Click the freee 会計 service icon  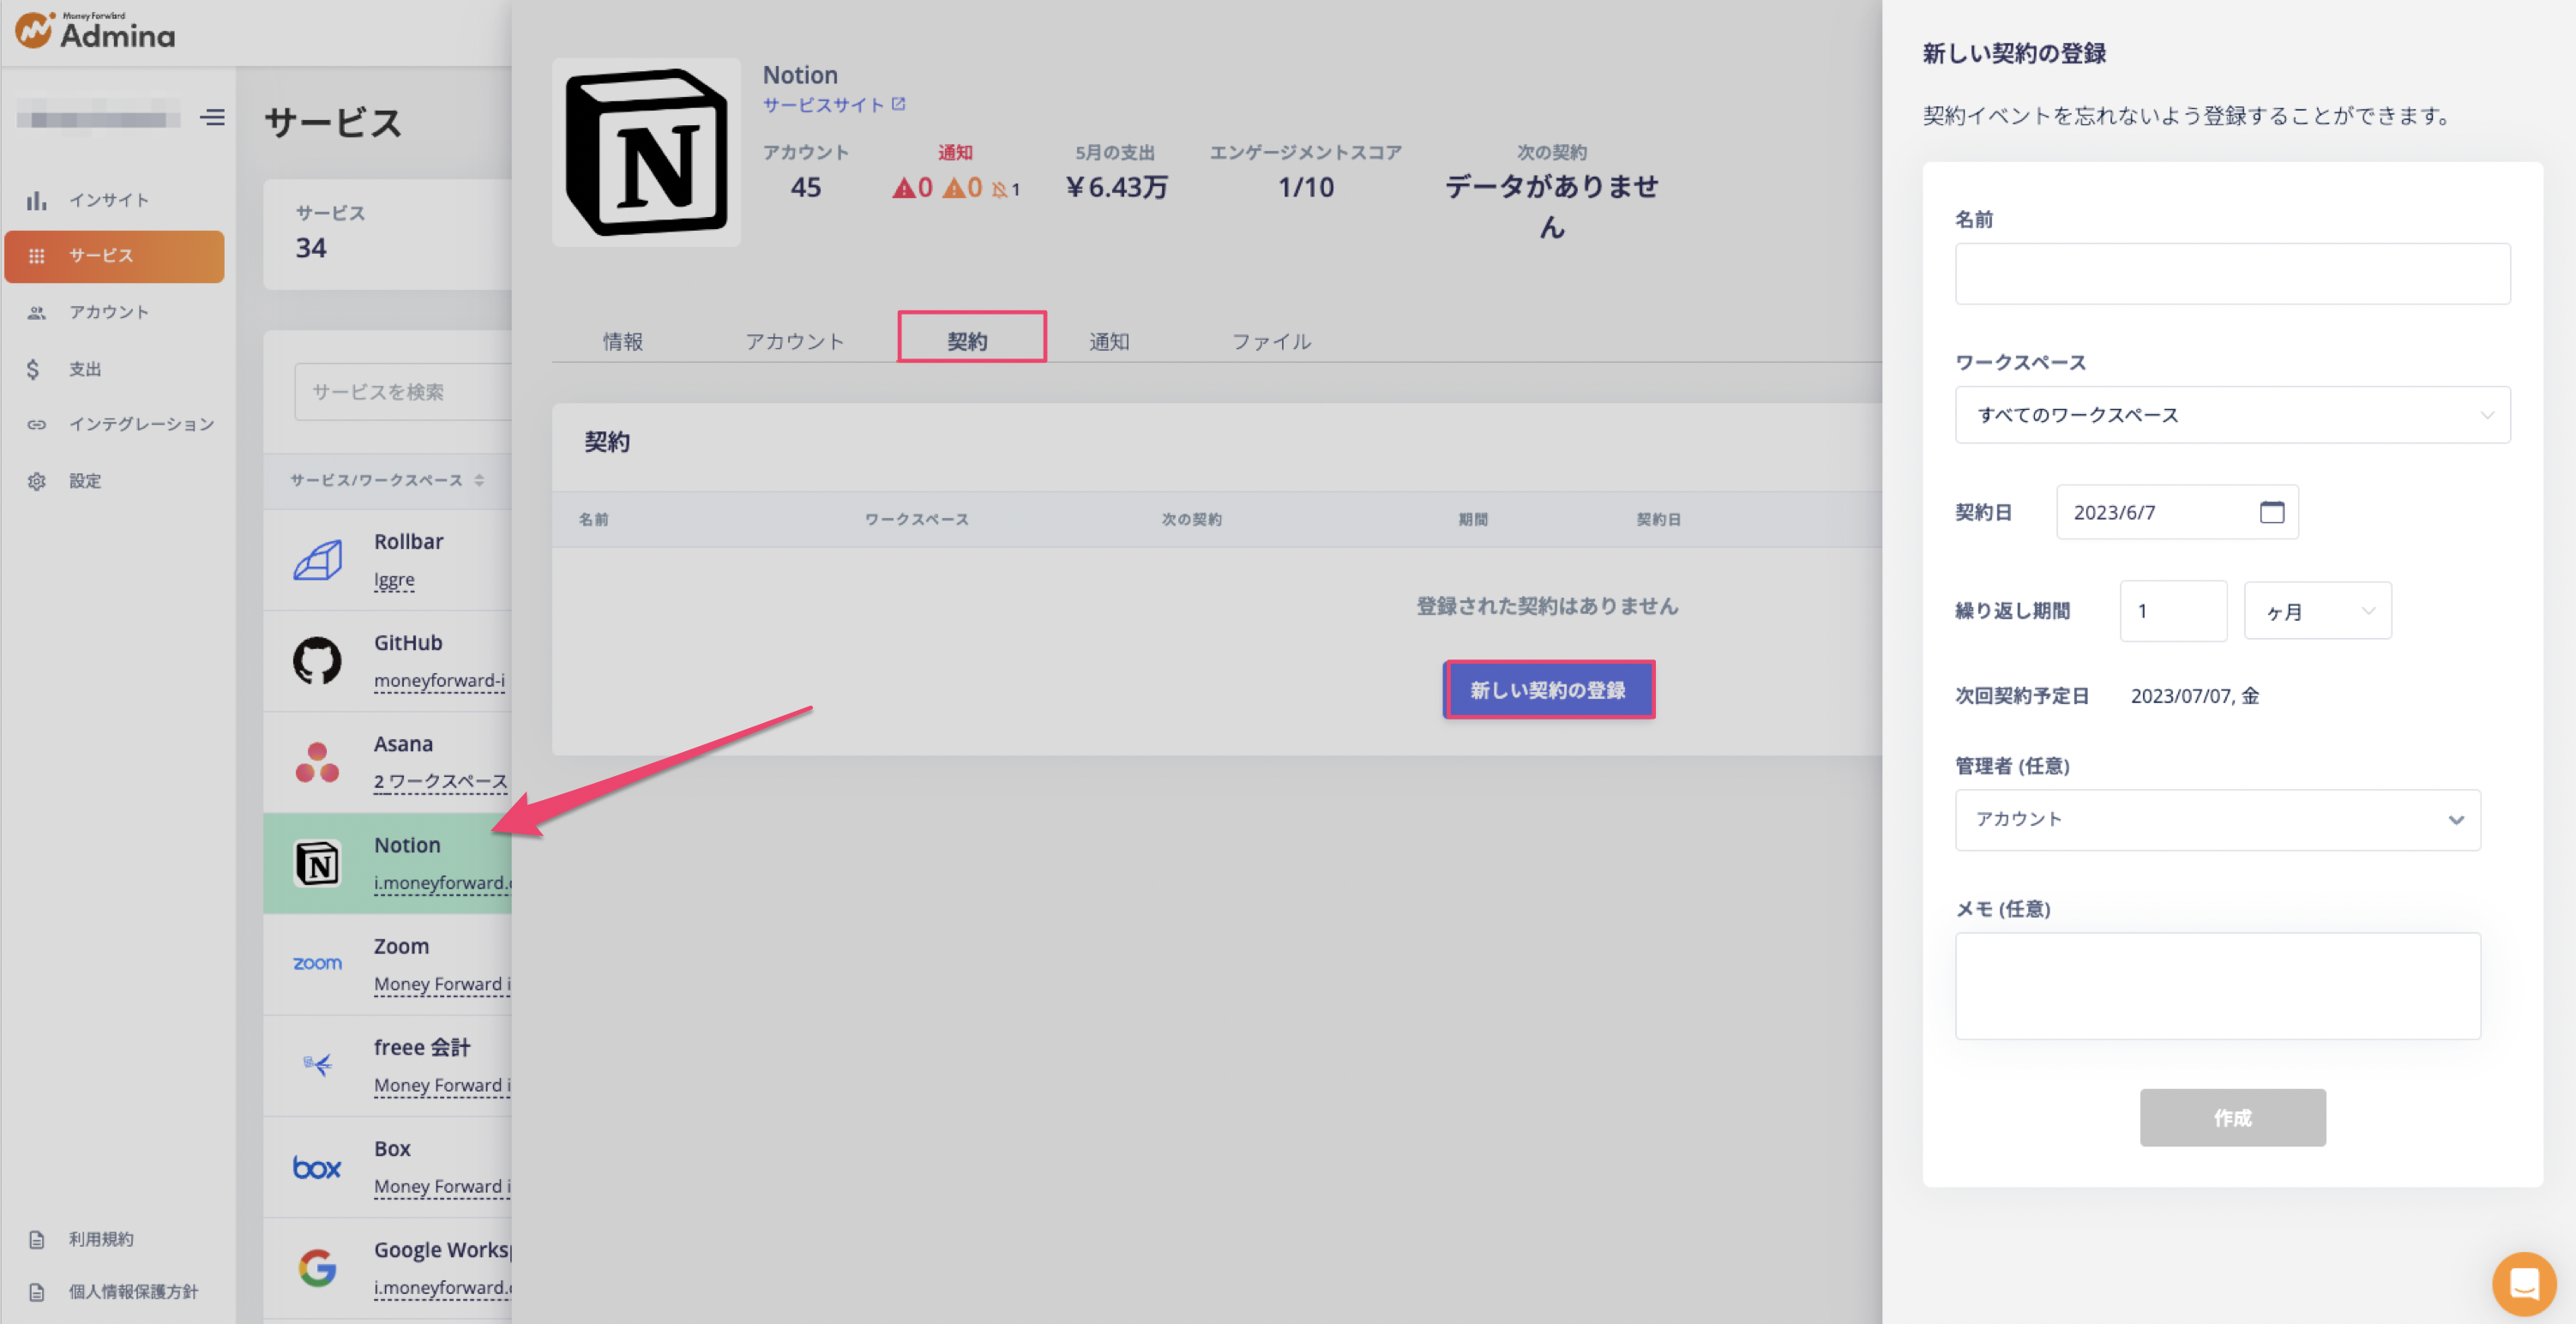[x=318, y=1064]
